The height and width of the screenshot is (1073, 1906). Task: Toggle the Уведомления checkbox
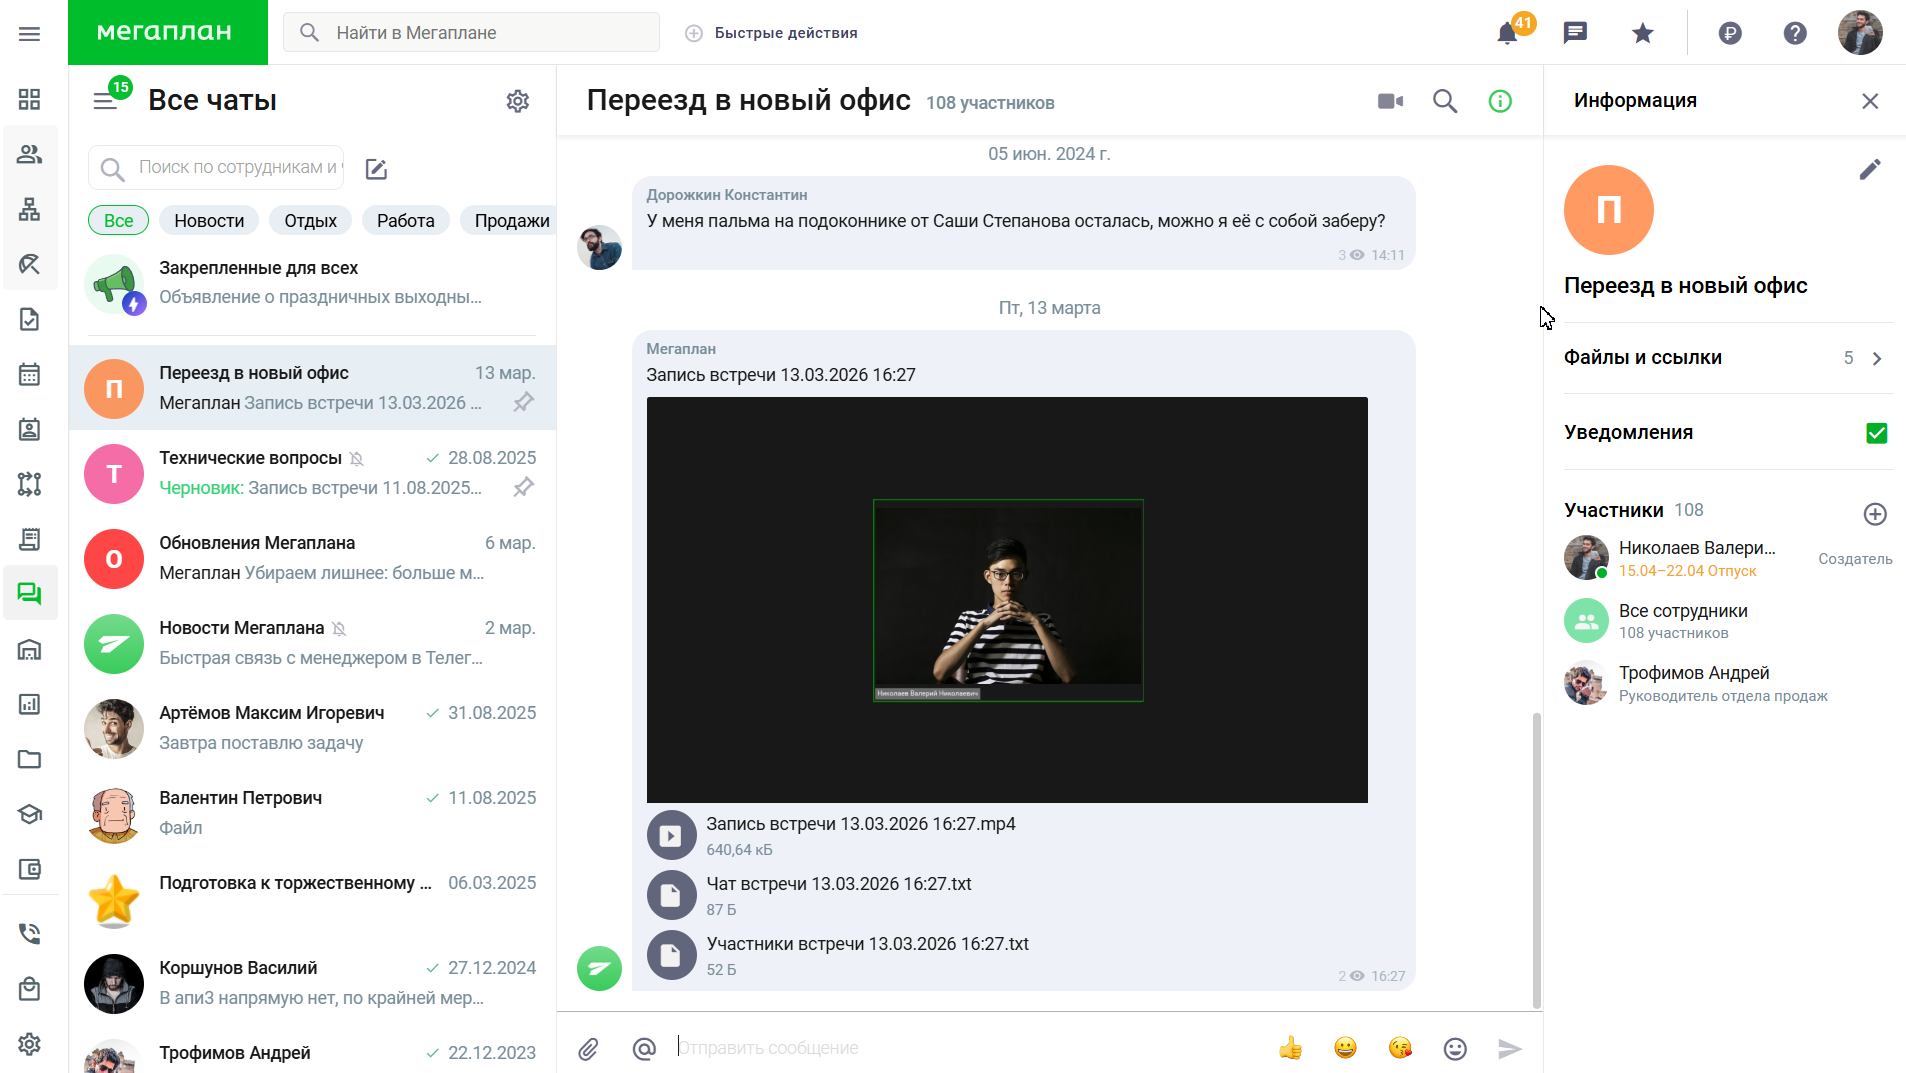pyautogui.click(x=1876, y=433)
